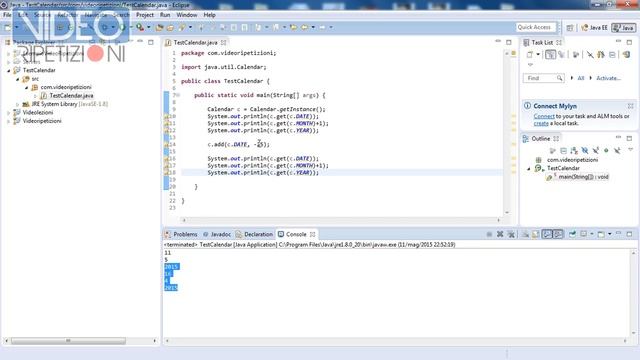Collapse the TestCalendar project node
Viewport: 640px width, 360px height.
coord(9,70)
